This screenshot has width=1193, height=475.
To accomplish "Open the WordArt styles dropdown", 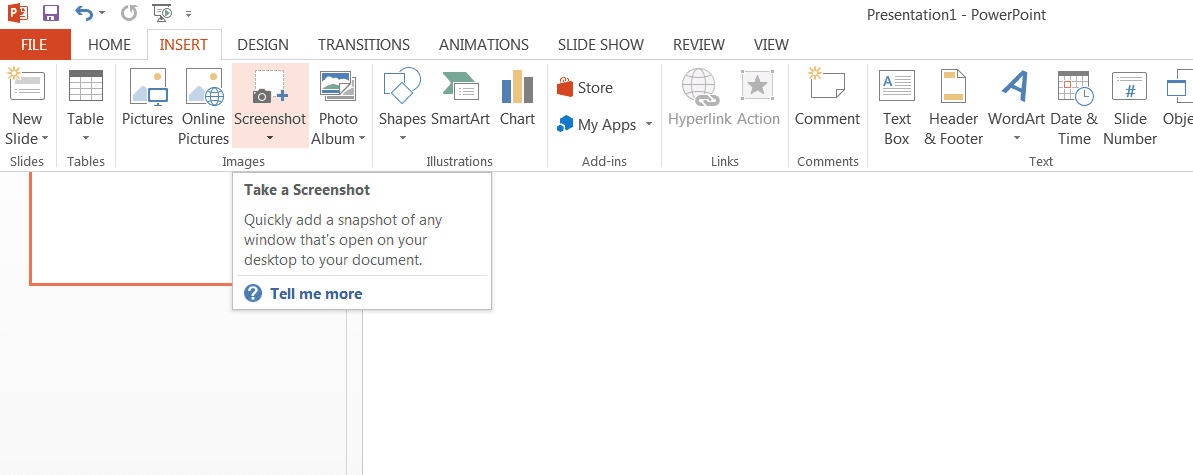I will (x=1016, y=138).
